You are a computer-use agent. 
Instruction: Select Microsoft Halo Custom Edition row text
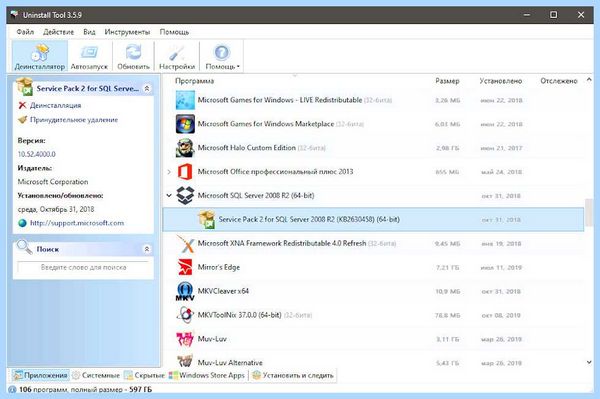pos(247,148)
